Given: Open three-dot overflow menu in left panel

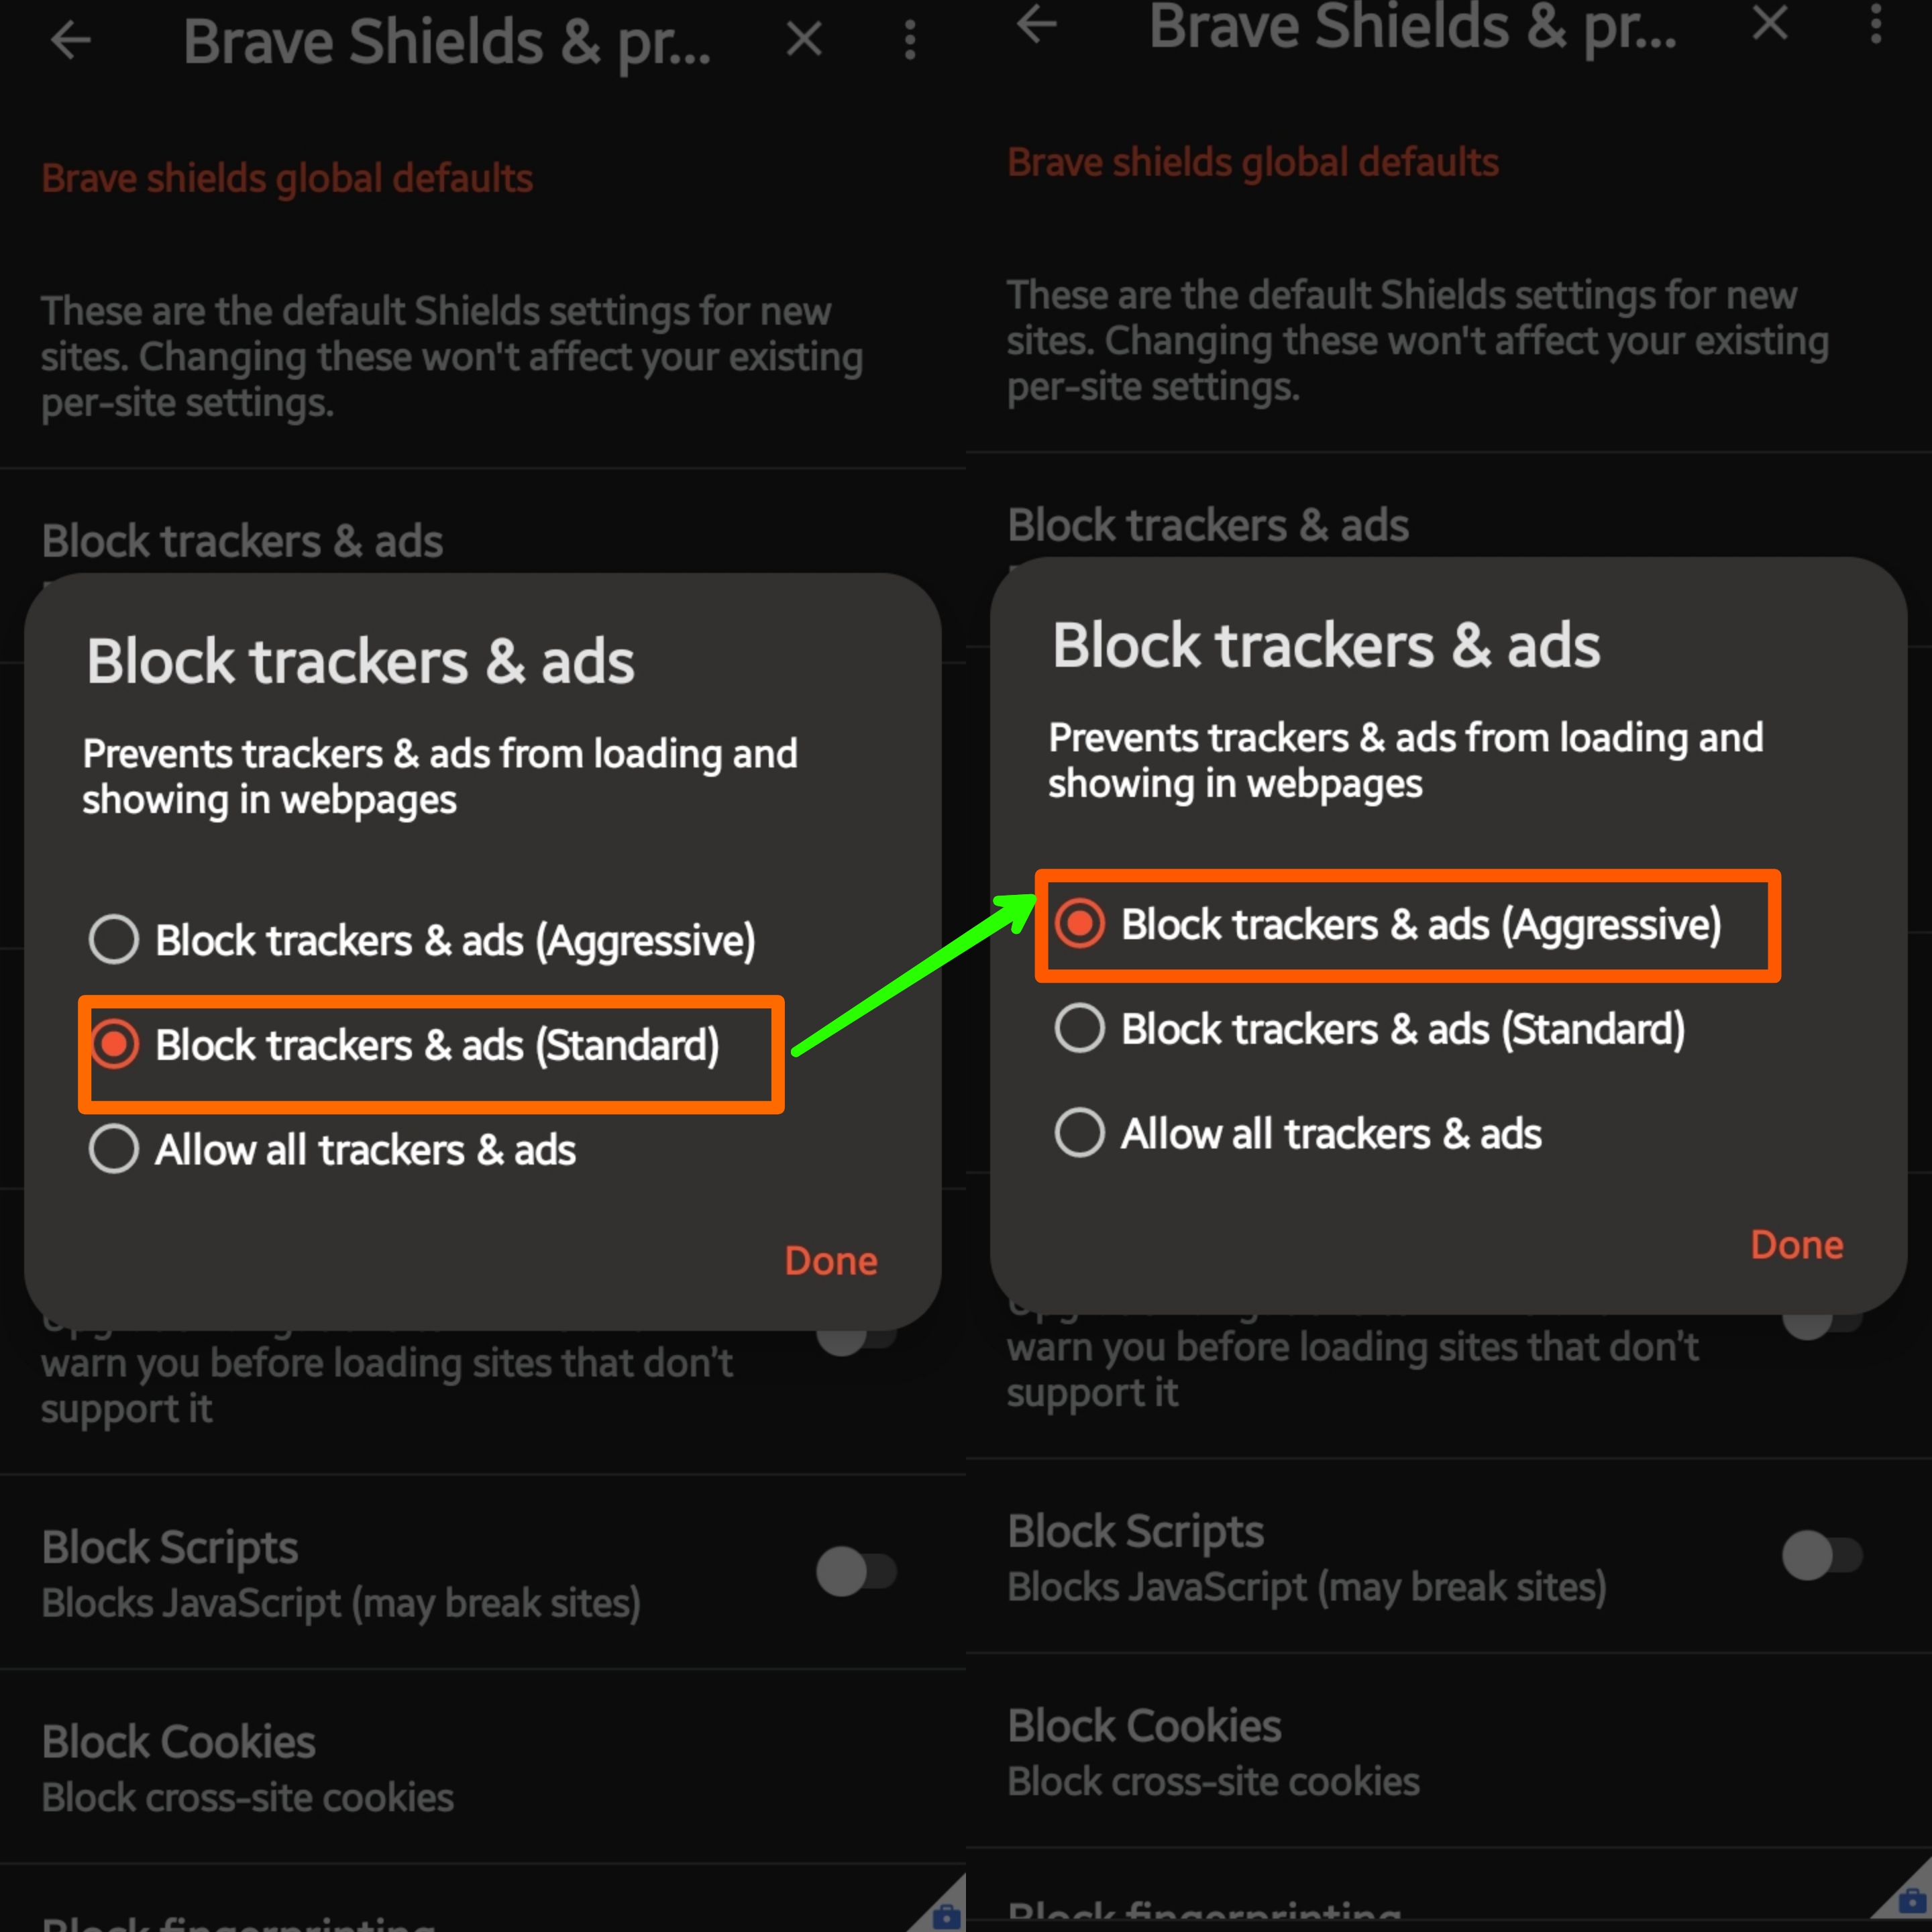Looking at the screenshot, I should coord(910,40).
